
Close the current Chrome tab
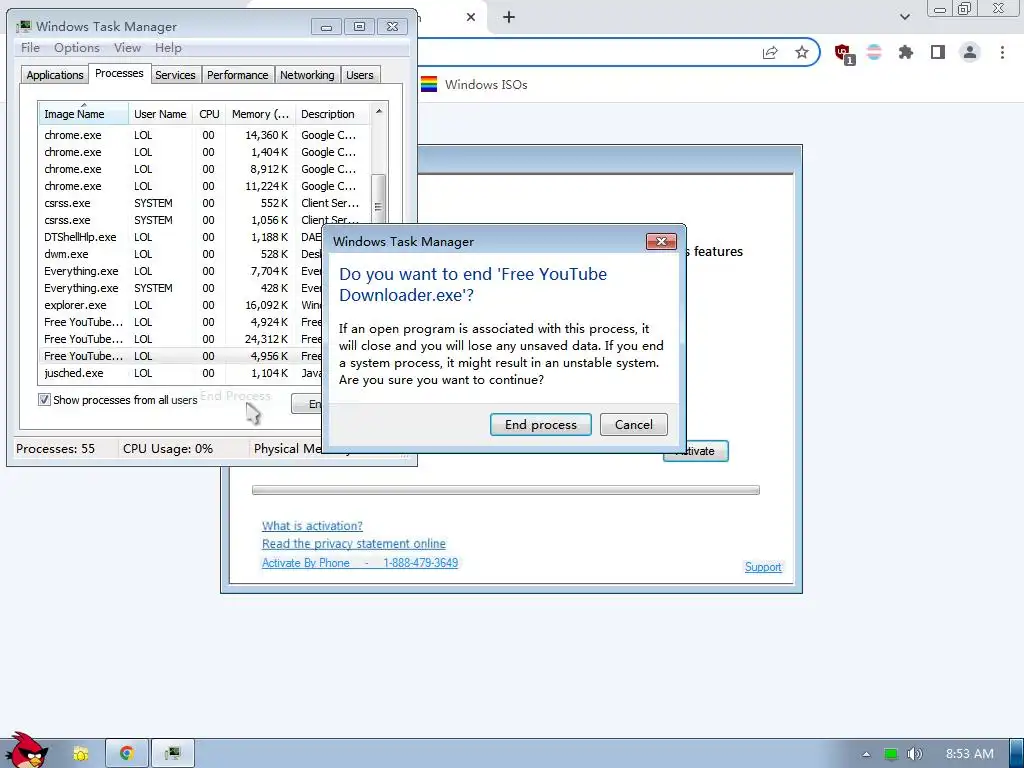point(471,18)
